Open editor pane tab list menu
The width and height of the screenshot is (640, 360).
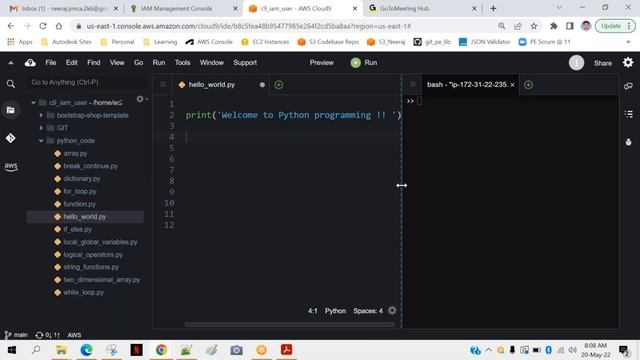tap(163, 84)
